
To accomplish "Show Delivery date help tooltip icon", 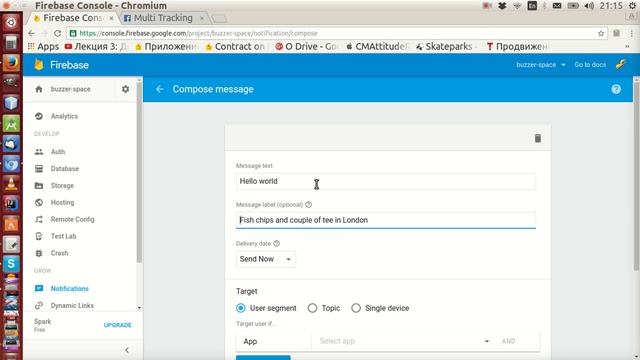I will point(276,244).
